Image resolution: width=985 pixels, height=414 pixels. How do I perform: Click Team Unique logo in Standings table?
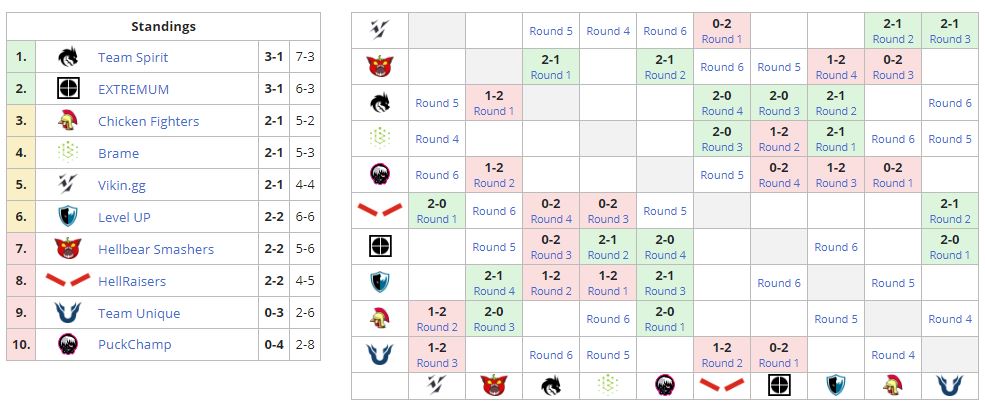[x=68, y=313]
